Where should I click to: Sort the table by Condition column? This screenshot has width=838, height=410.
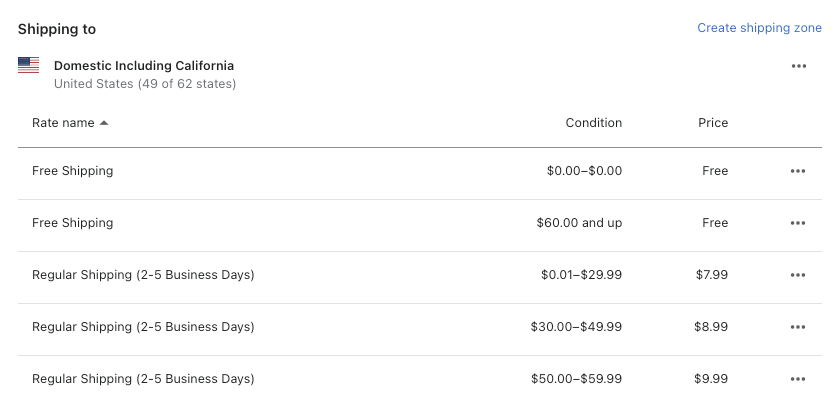[x=593, y=123]
